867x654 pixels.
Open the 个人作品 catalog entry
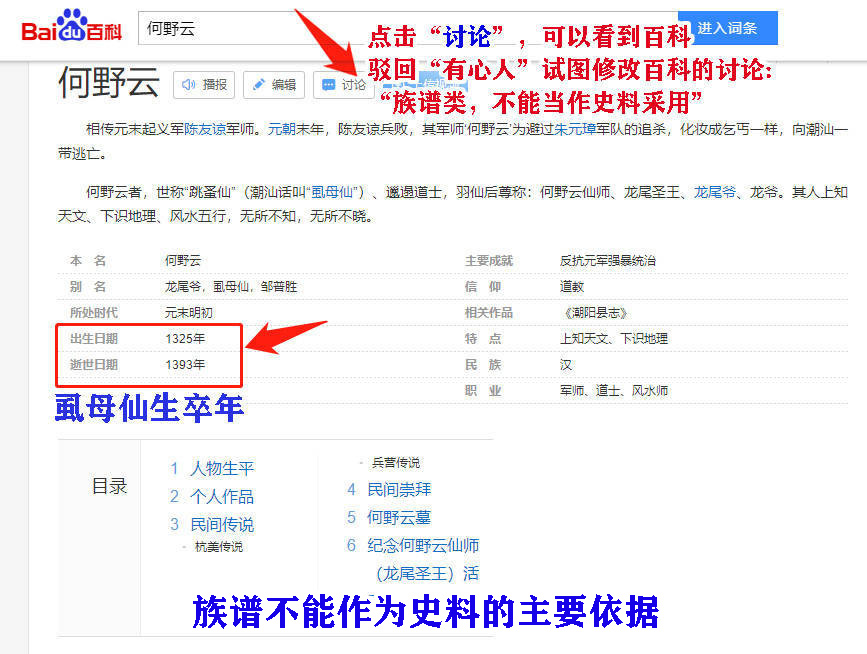(224, 498)
